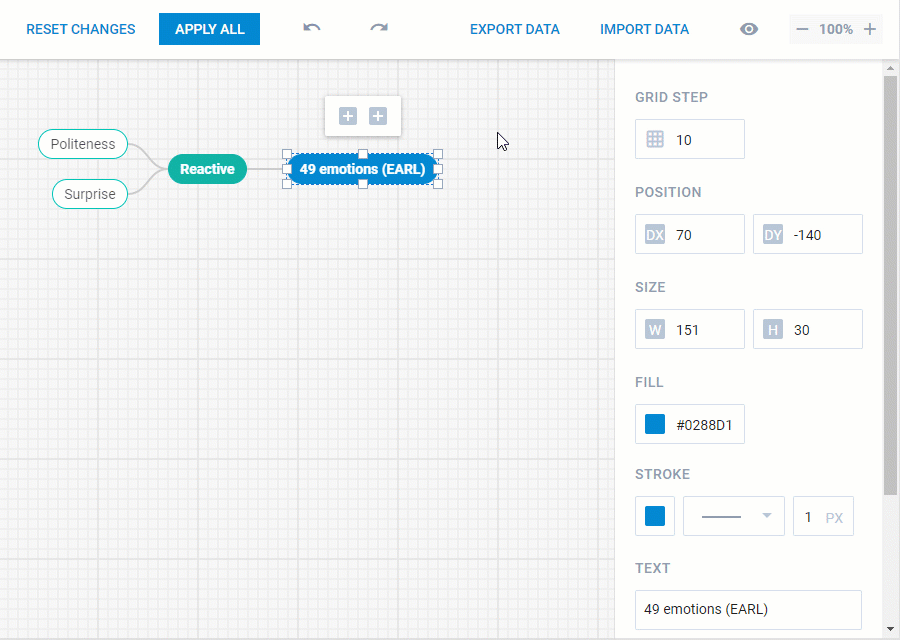Image resolution: width=900 pixels, height=640 pixels.
Task: Click the right plus icon above the selected node
Action: (x=378, y=116)
